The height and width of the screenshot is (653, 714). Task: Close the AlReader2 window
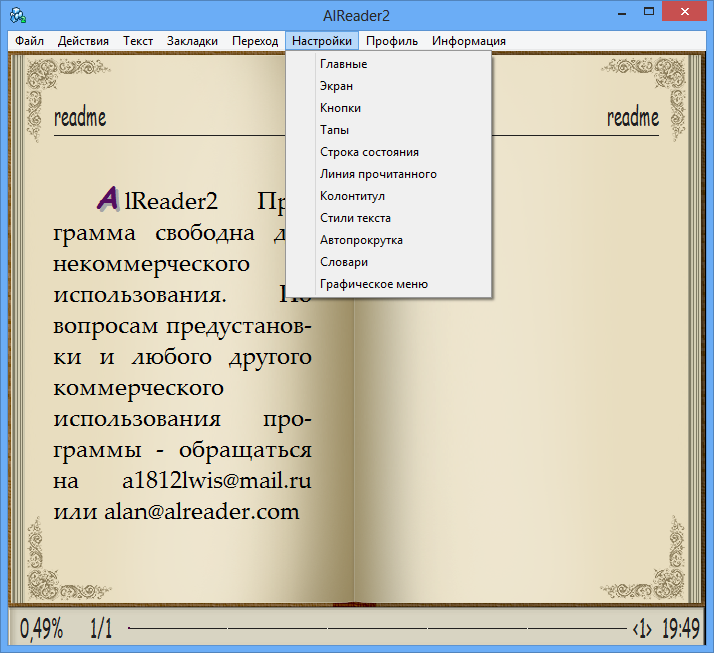[684, 12]
